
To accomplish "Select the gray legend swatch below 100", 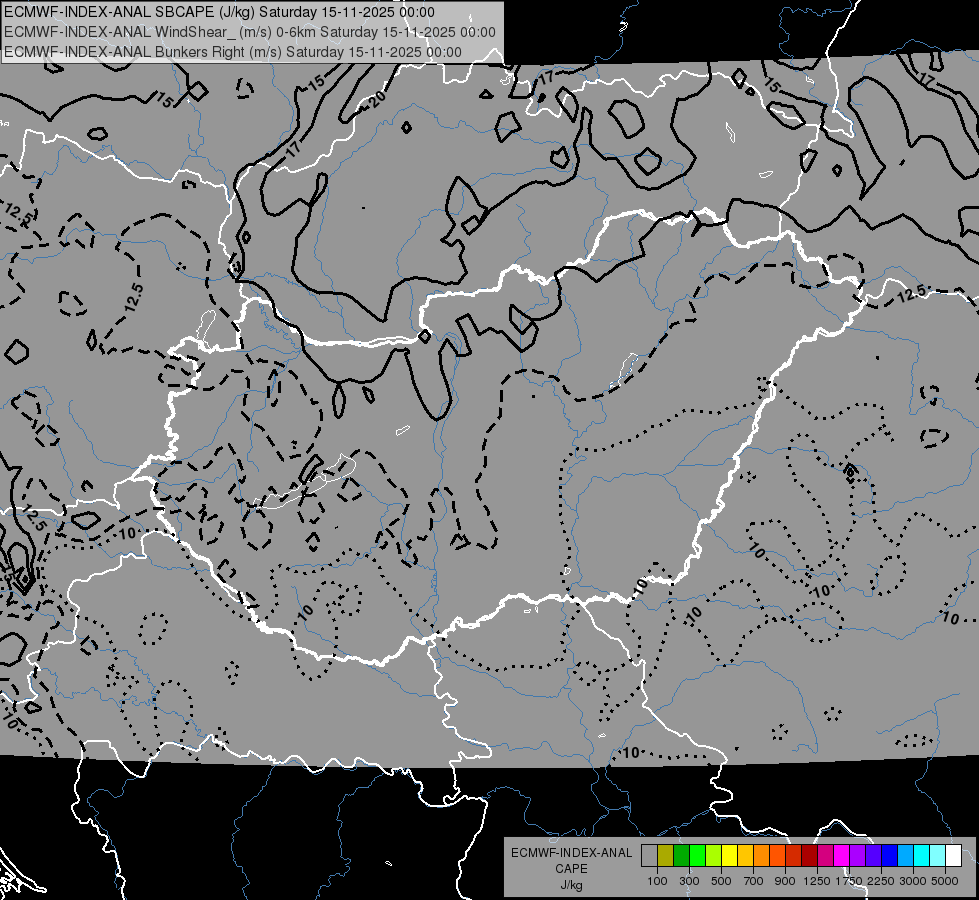I will pyautogui.click(x=649, y=856).
